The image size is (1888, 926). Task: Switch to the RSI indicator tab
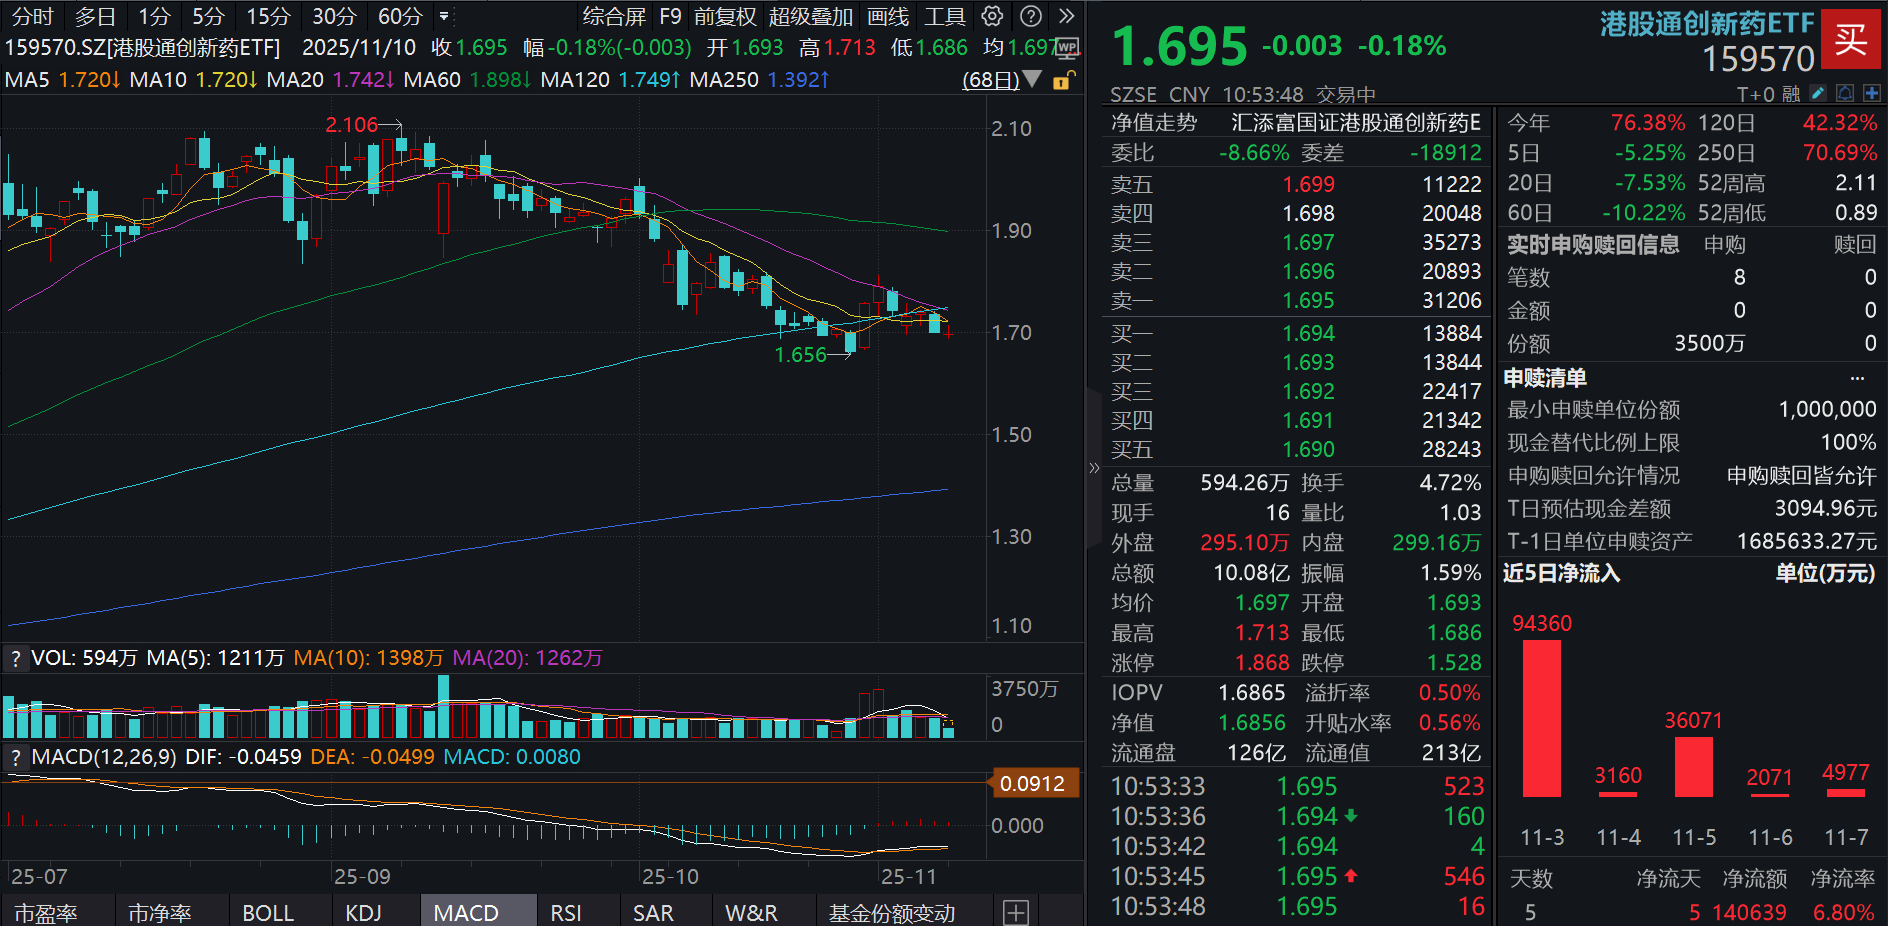tap(565, 912)
